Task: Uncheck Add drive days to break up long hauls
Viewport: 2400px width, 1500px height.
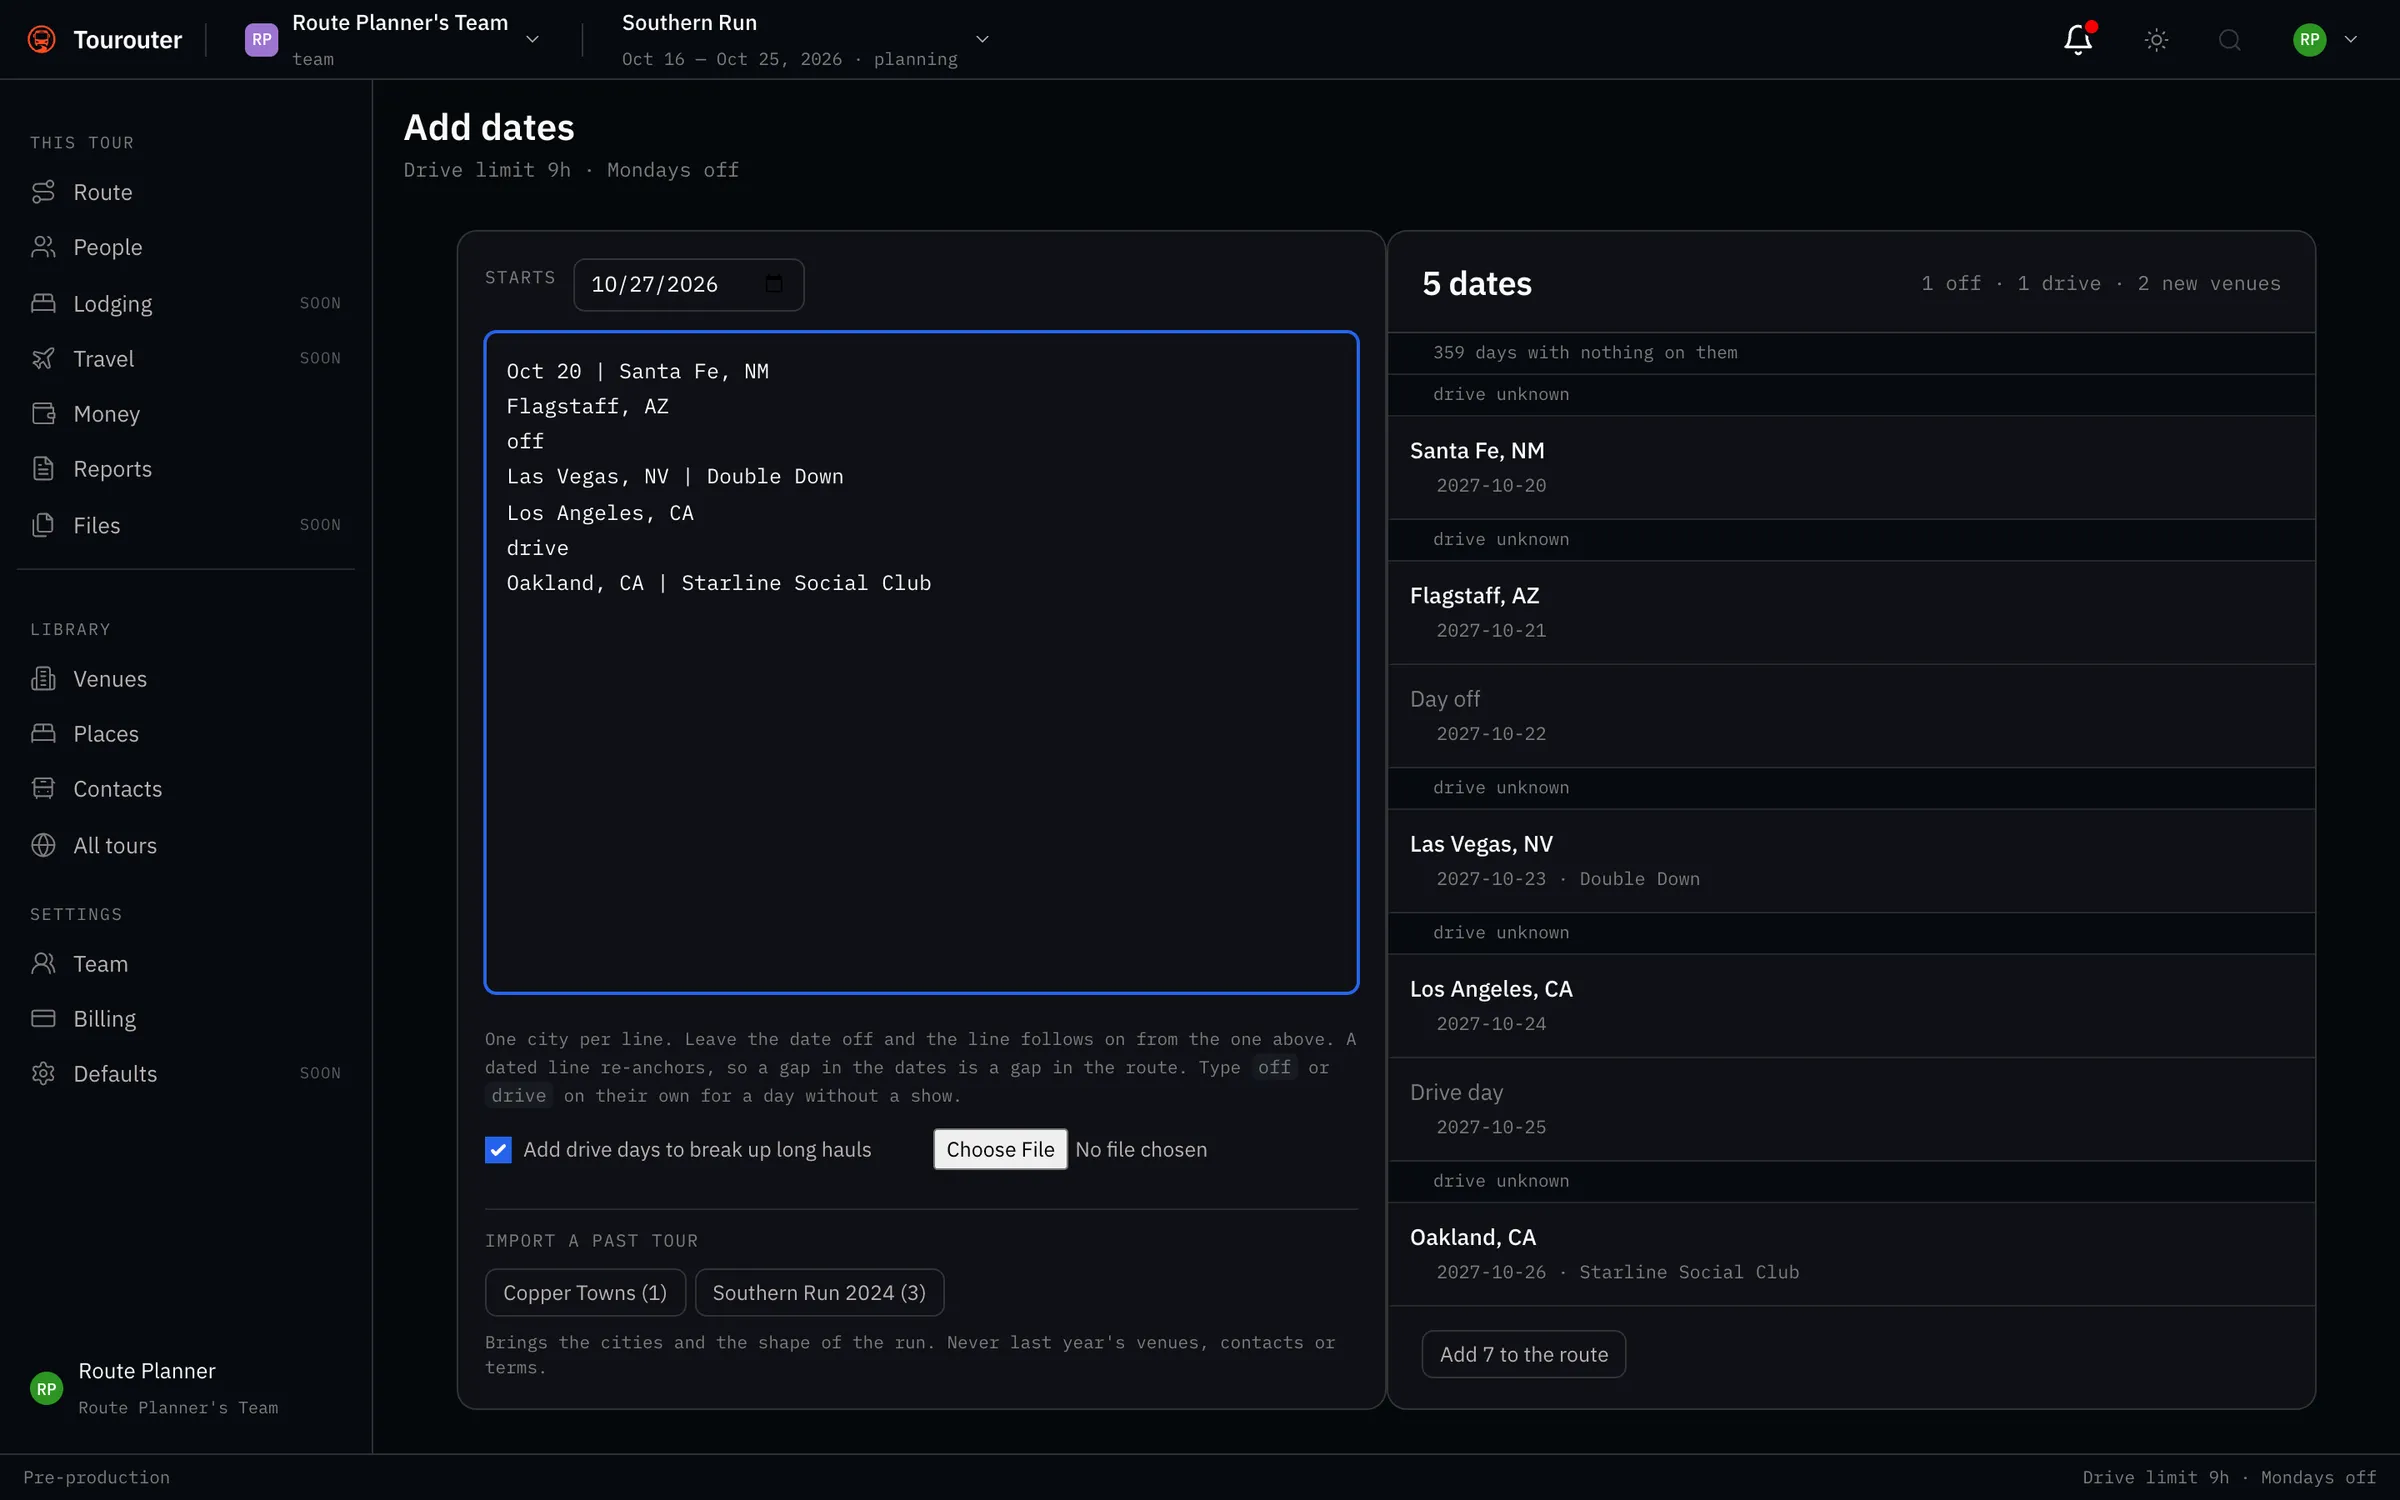Action: (x=498, y=1150)
